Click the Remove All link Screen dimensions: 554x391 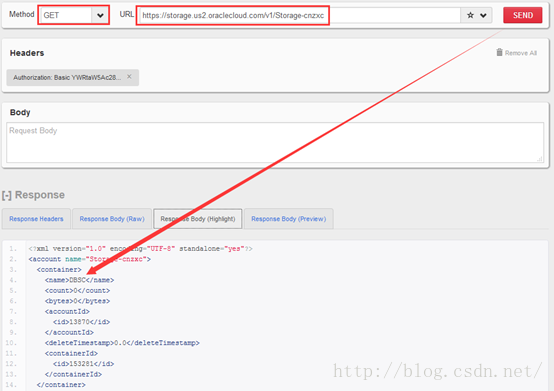pyautogui.click(x=521, y=53)
